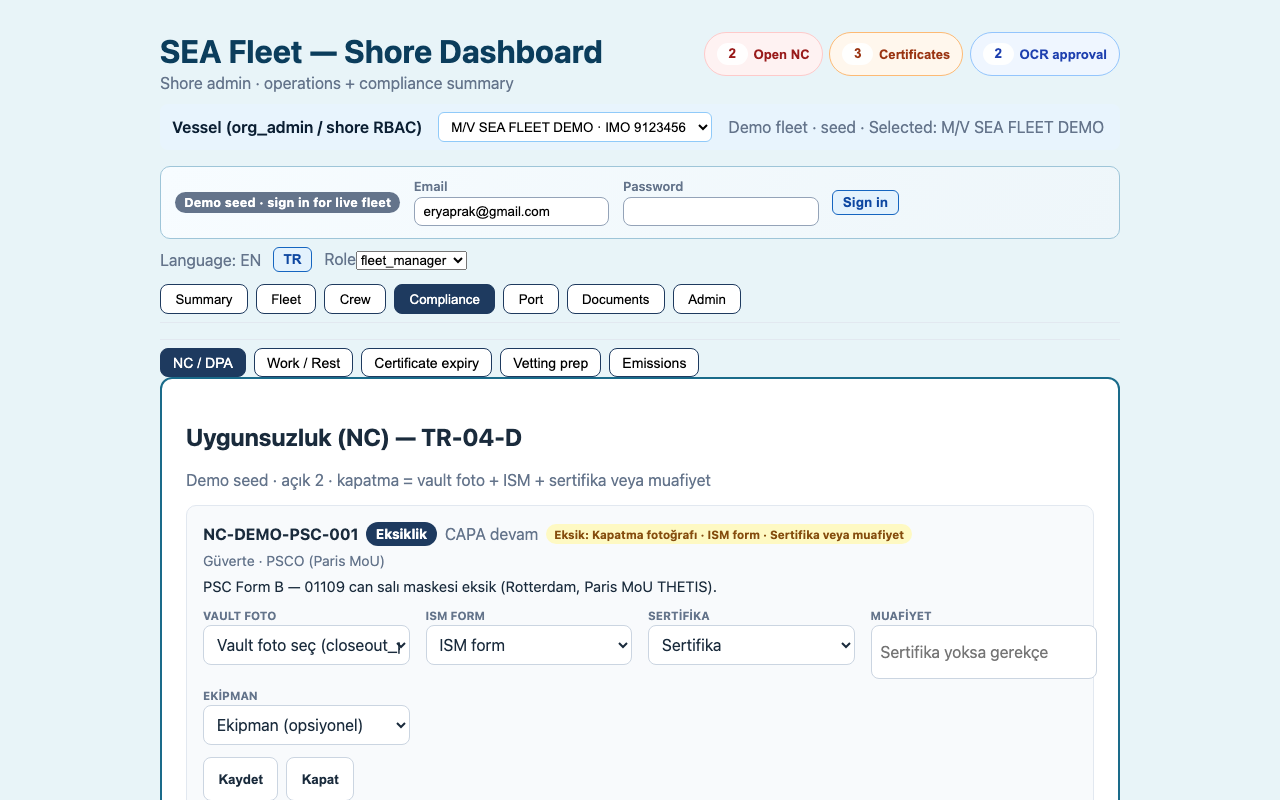Click the CAPA devam status text
Viewport: 1280px width, 800px height.
click(491, 534)
